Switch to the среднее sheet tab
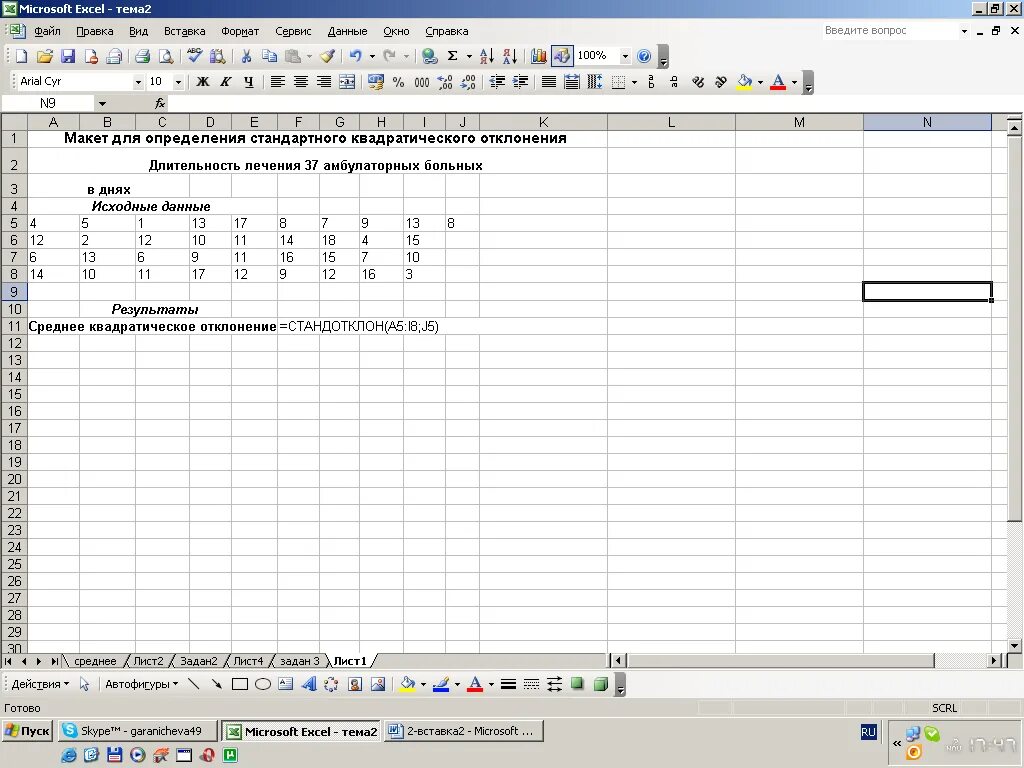This screenshot has width=1024, height=768. point(95,661)
